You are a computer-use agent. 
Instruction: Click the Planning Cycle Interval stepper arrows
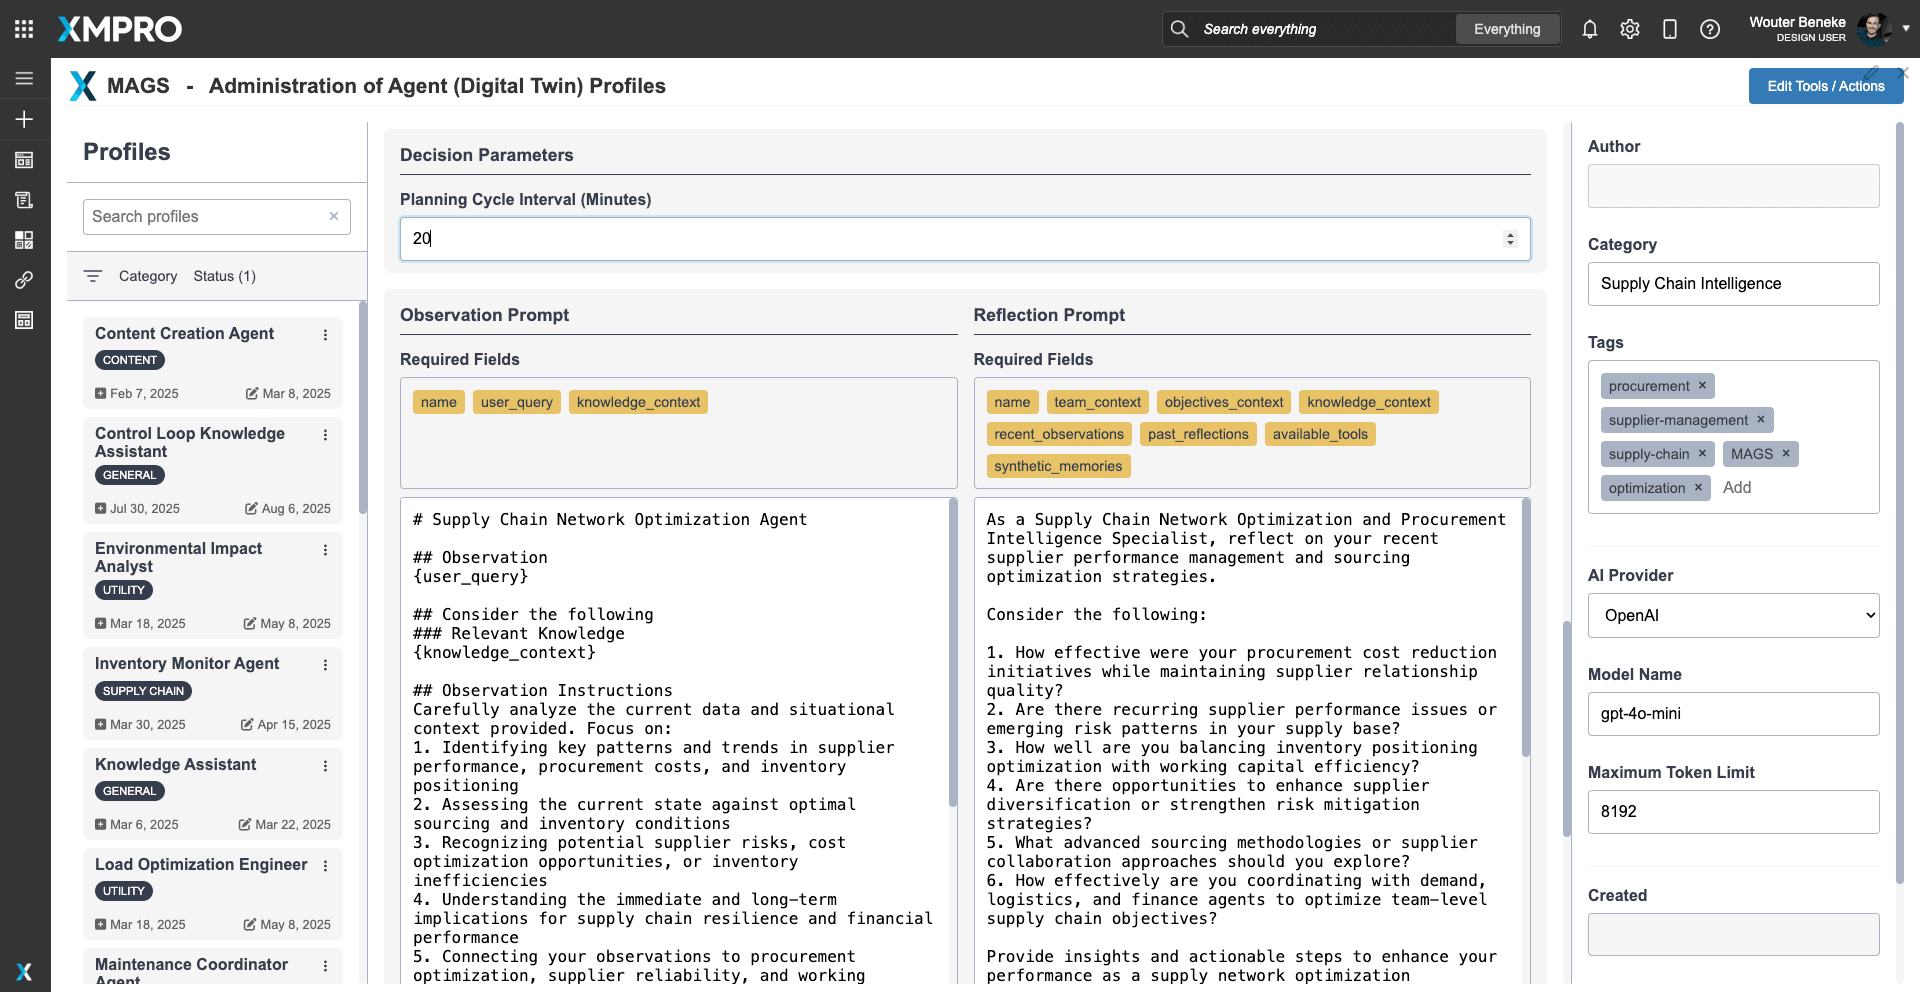click(x=1510, y=239)
